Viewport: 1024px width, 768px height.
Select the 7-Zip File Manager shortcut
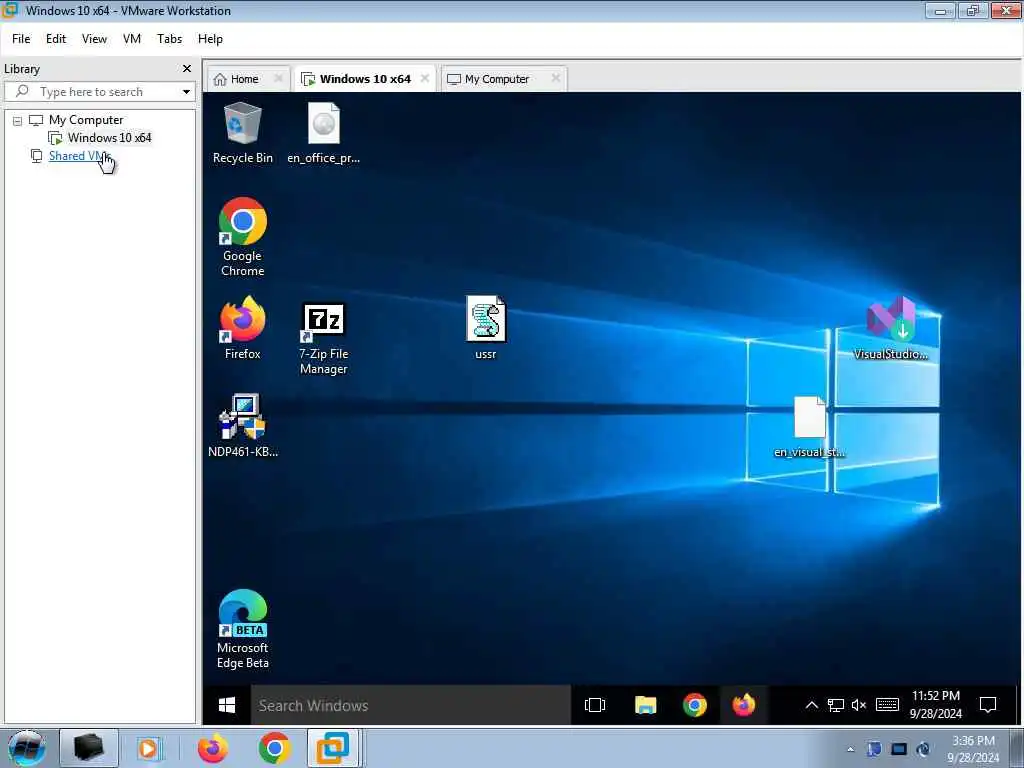pos(323,339)
